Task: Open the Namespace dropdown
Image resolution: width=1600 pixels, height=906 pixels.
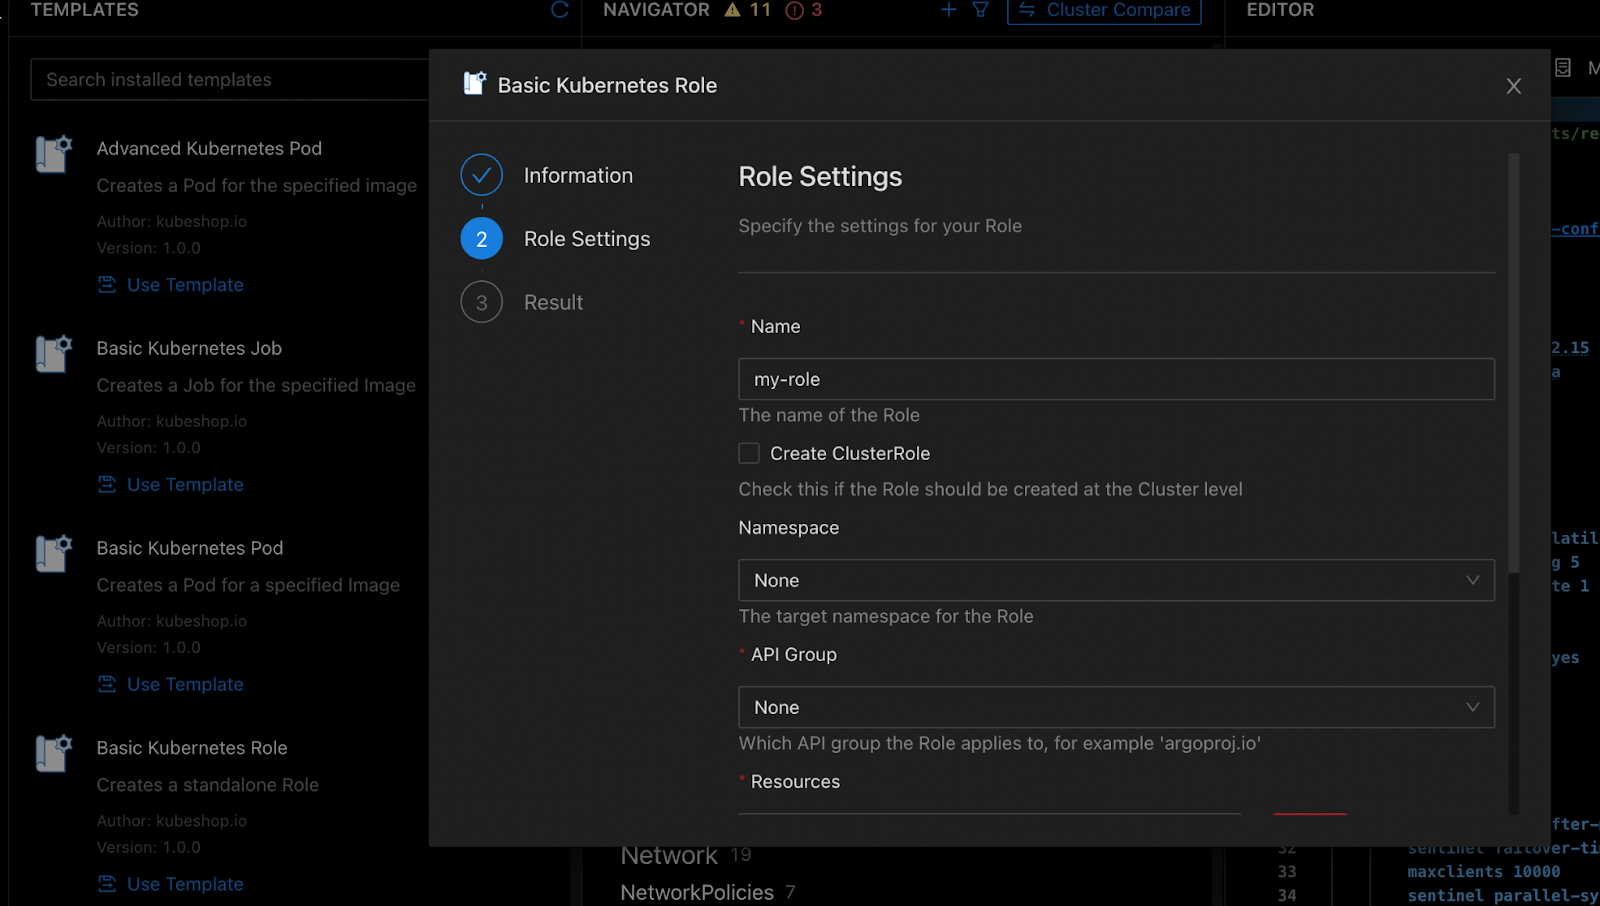Action: [1116, 580]
